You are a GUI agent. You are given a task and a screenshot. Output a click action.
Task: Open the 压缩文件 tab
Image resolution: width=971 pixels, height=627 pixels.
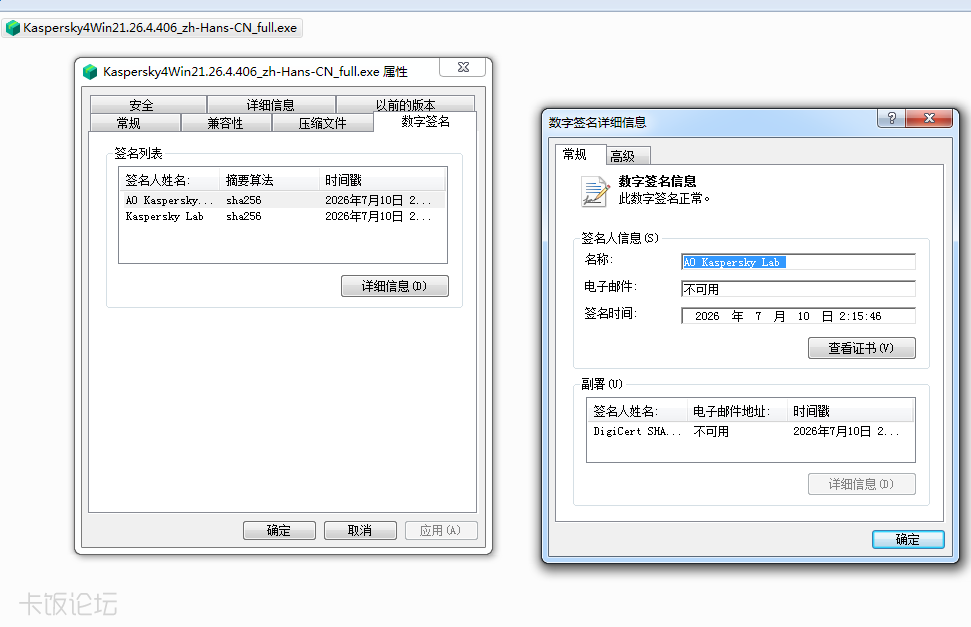323,123
